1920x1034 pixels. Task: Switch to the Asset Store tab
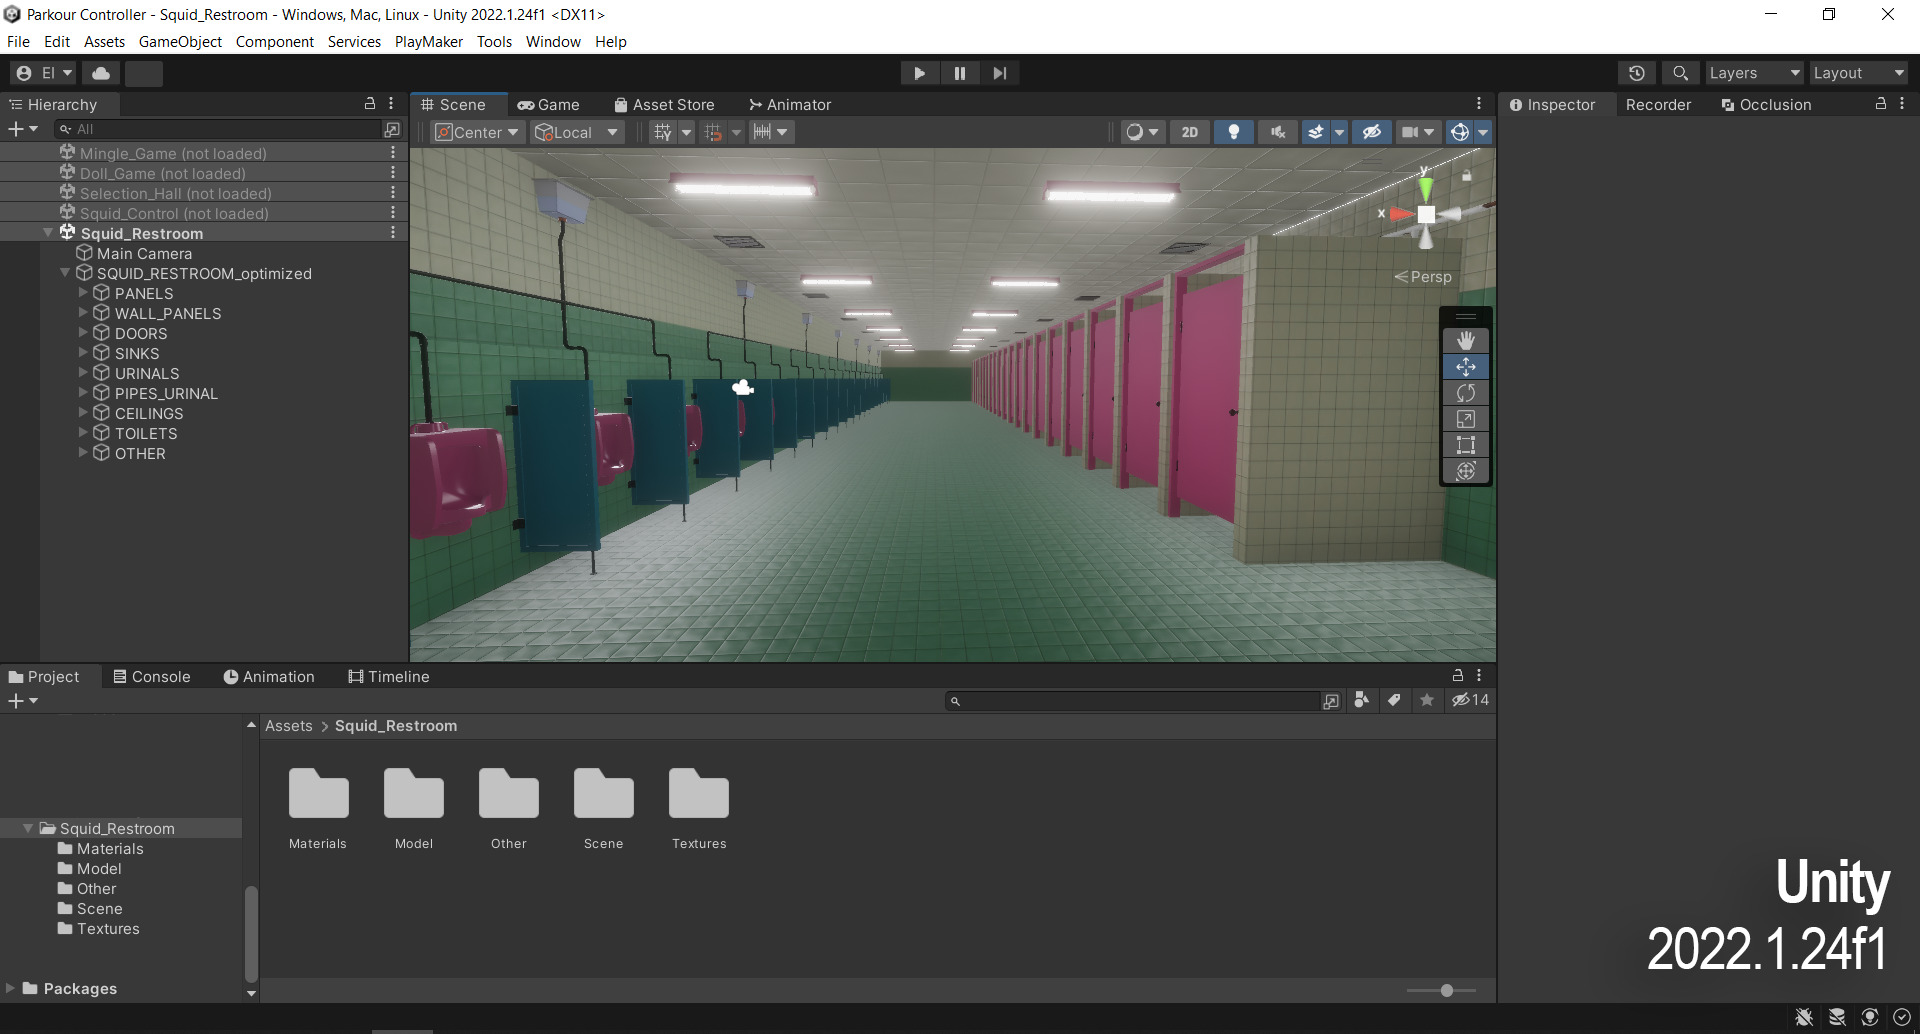point(664,105)
